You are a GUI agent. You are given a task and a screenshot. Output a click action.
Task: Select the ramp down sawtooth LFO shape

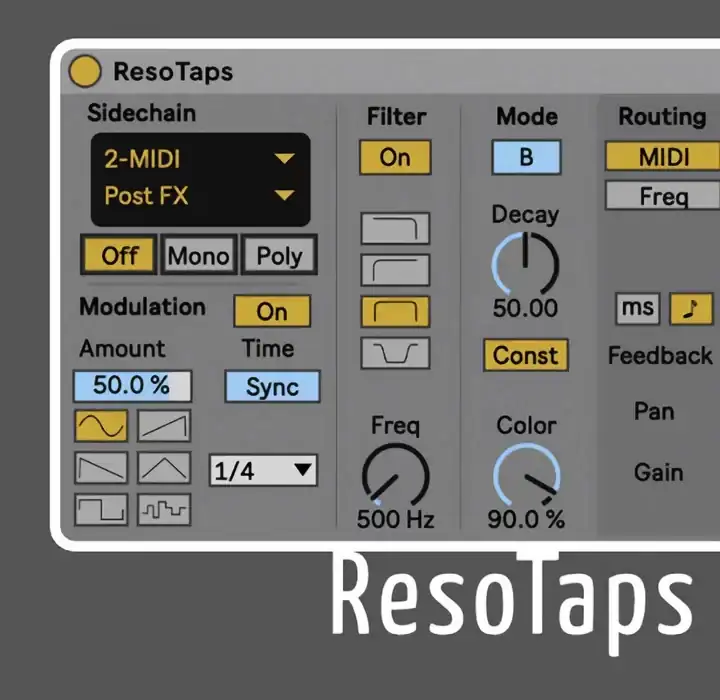[x=101, y=468]
